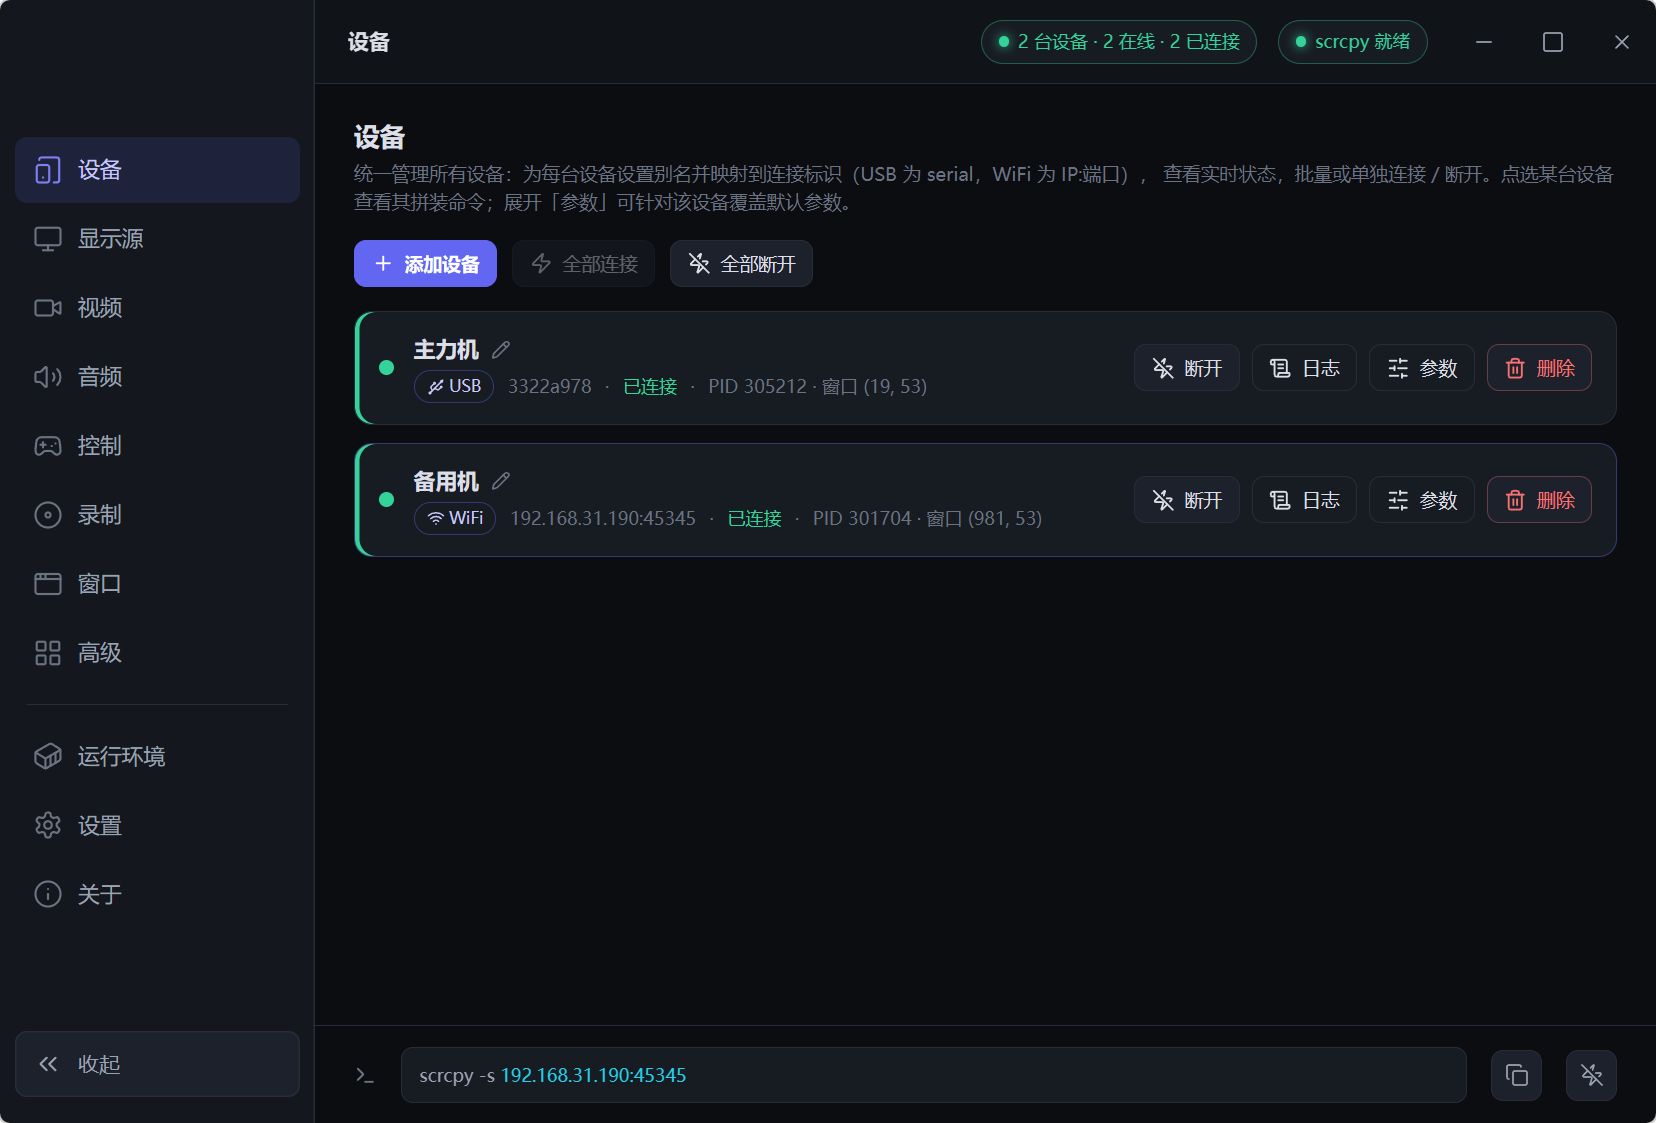Click the scrcpy 就绪 status badge

tap(1352, 42)
